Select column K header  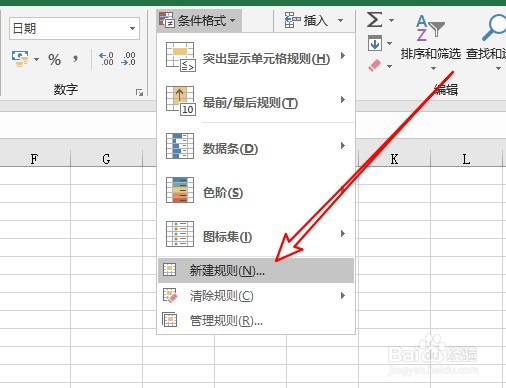tap(394, 159)
